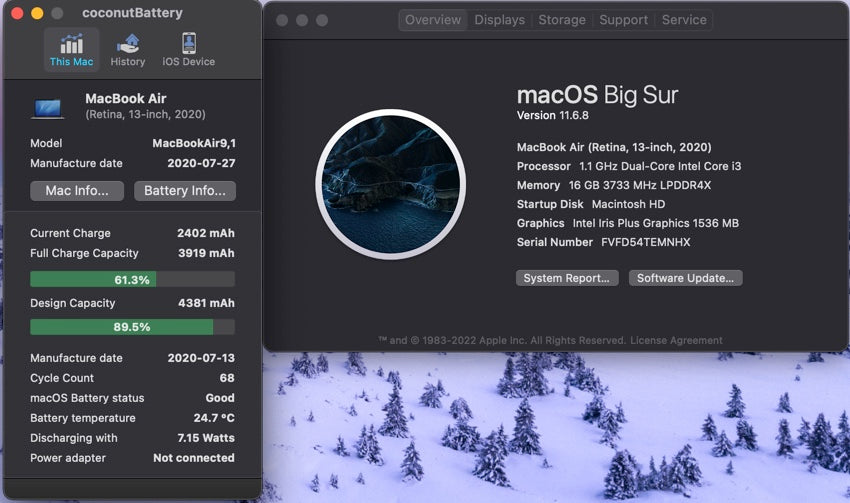Close the coconutBattery window
The image size is (850, 503).
[x=17, y=13]
